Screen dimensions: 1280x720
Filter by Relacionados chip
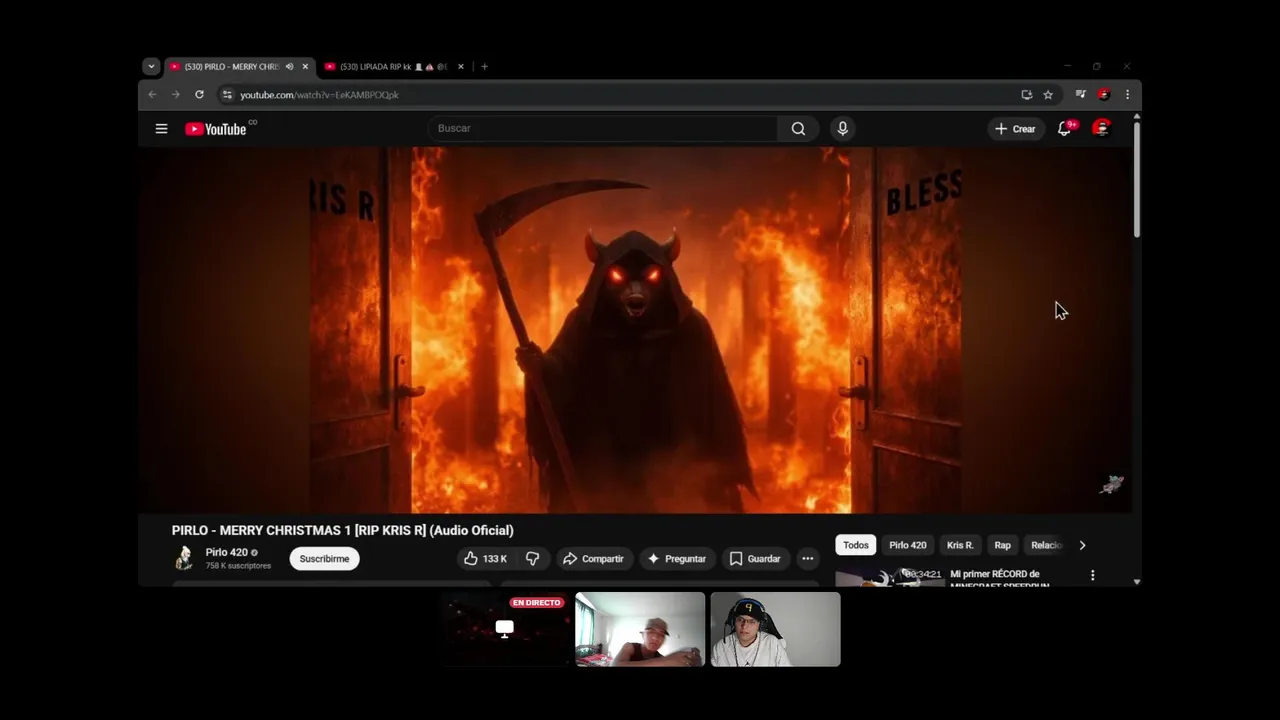1046,545
